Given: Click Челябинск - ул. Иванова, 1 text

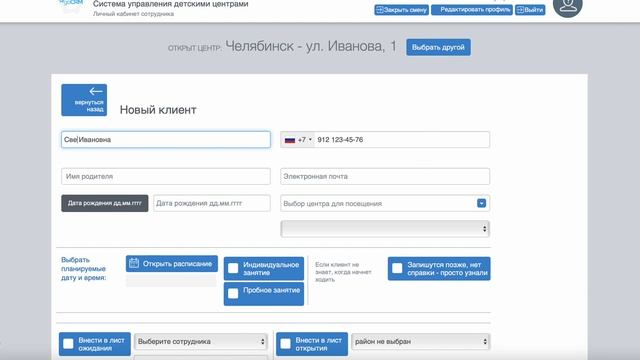Looking at the screenshot, I should (x=311, y=46).
